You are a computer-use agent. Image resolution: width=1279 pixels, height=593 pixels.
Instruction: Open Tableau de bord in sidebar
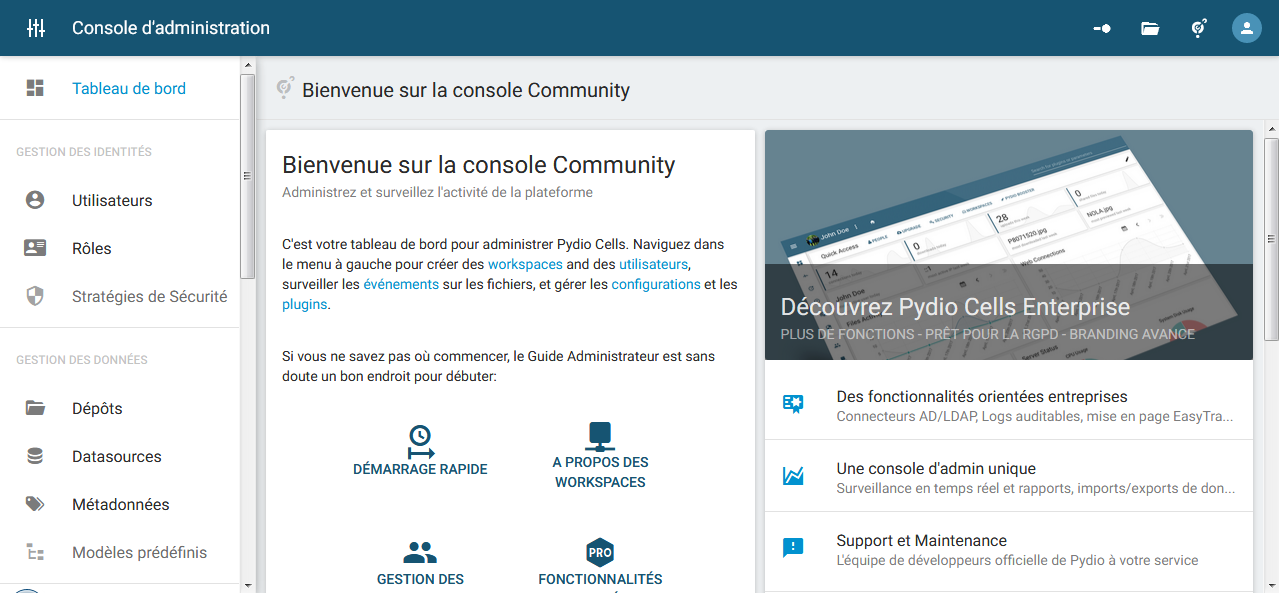[128, 88]
